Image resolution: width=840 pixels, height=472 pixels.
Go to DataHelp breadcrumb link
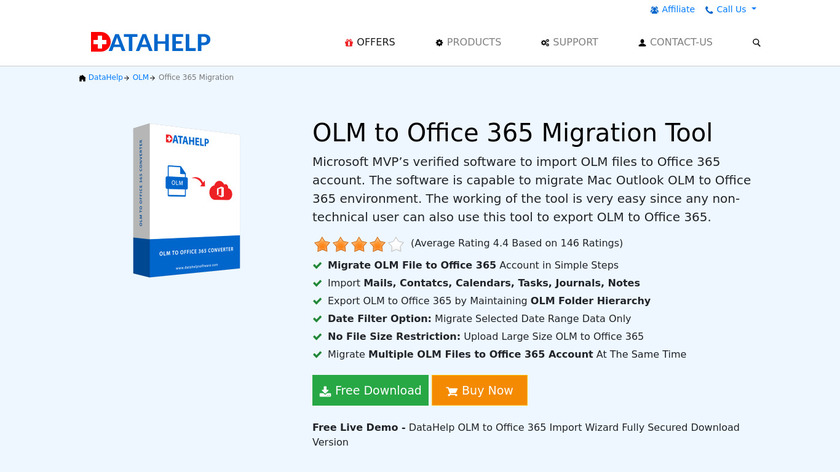coord(106,77)
